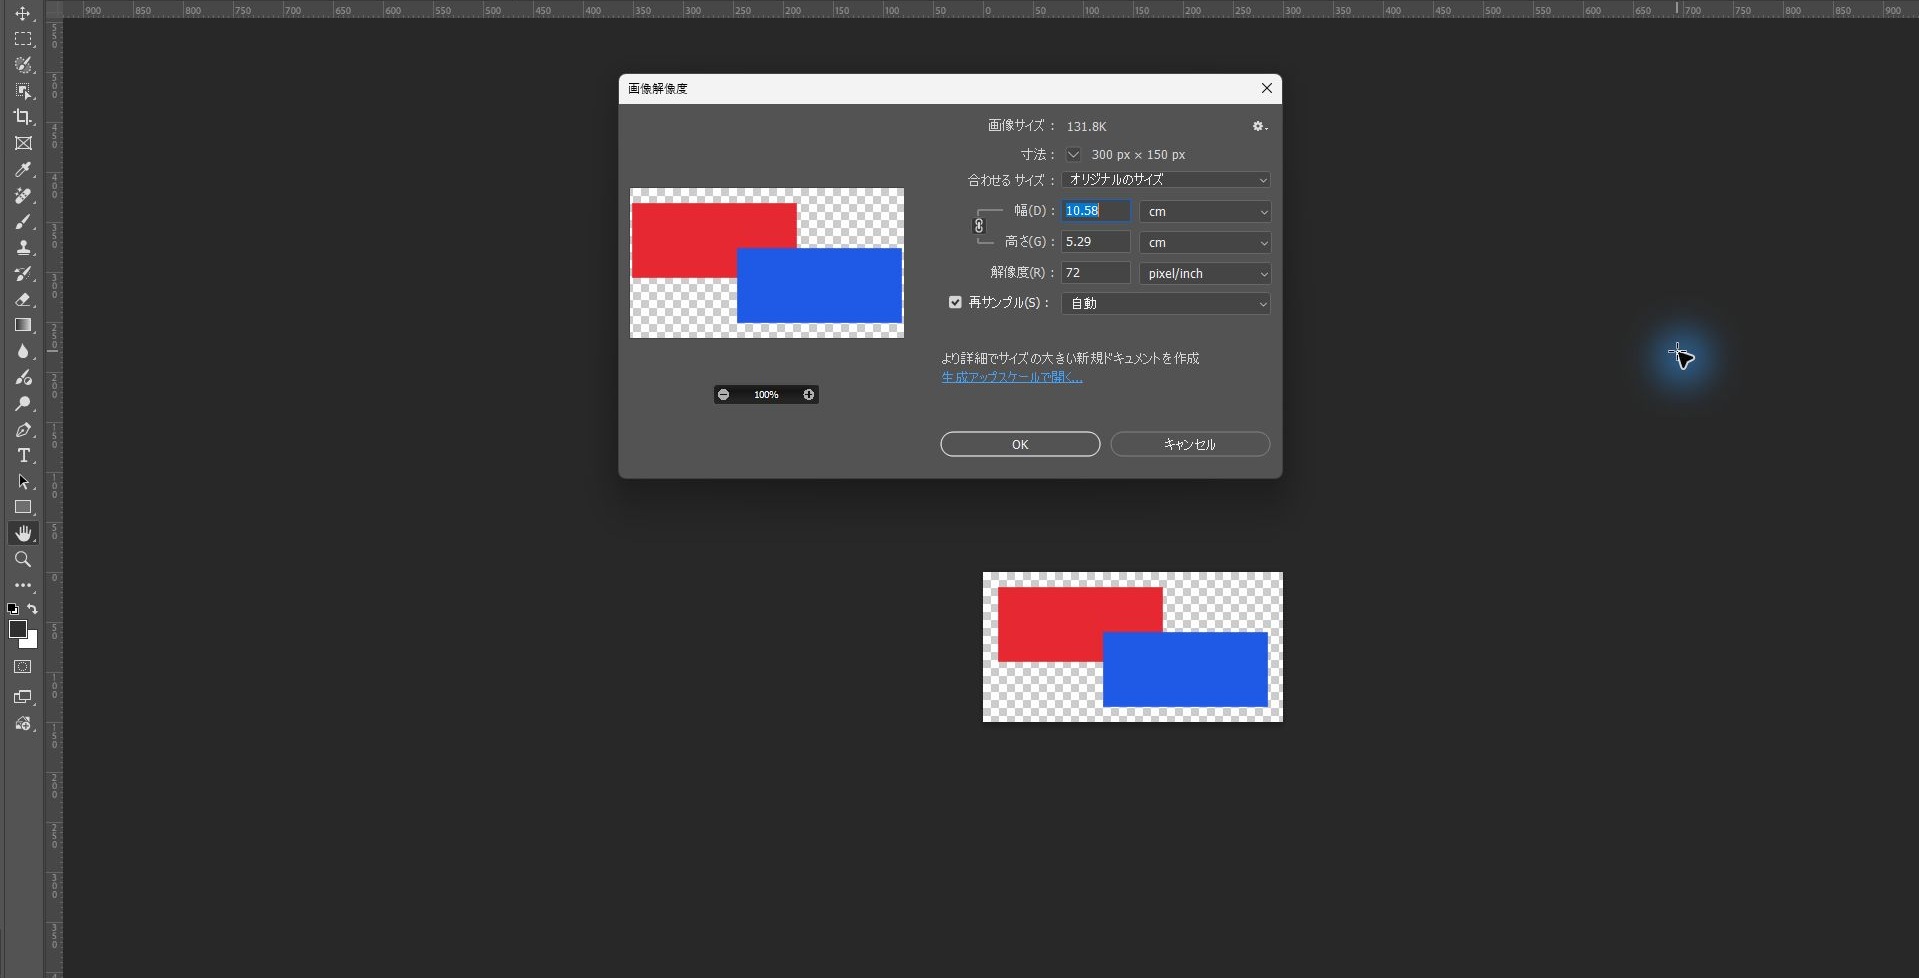Select the Rectangular Marquee tool

point(23,40)
